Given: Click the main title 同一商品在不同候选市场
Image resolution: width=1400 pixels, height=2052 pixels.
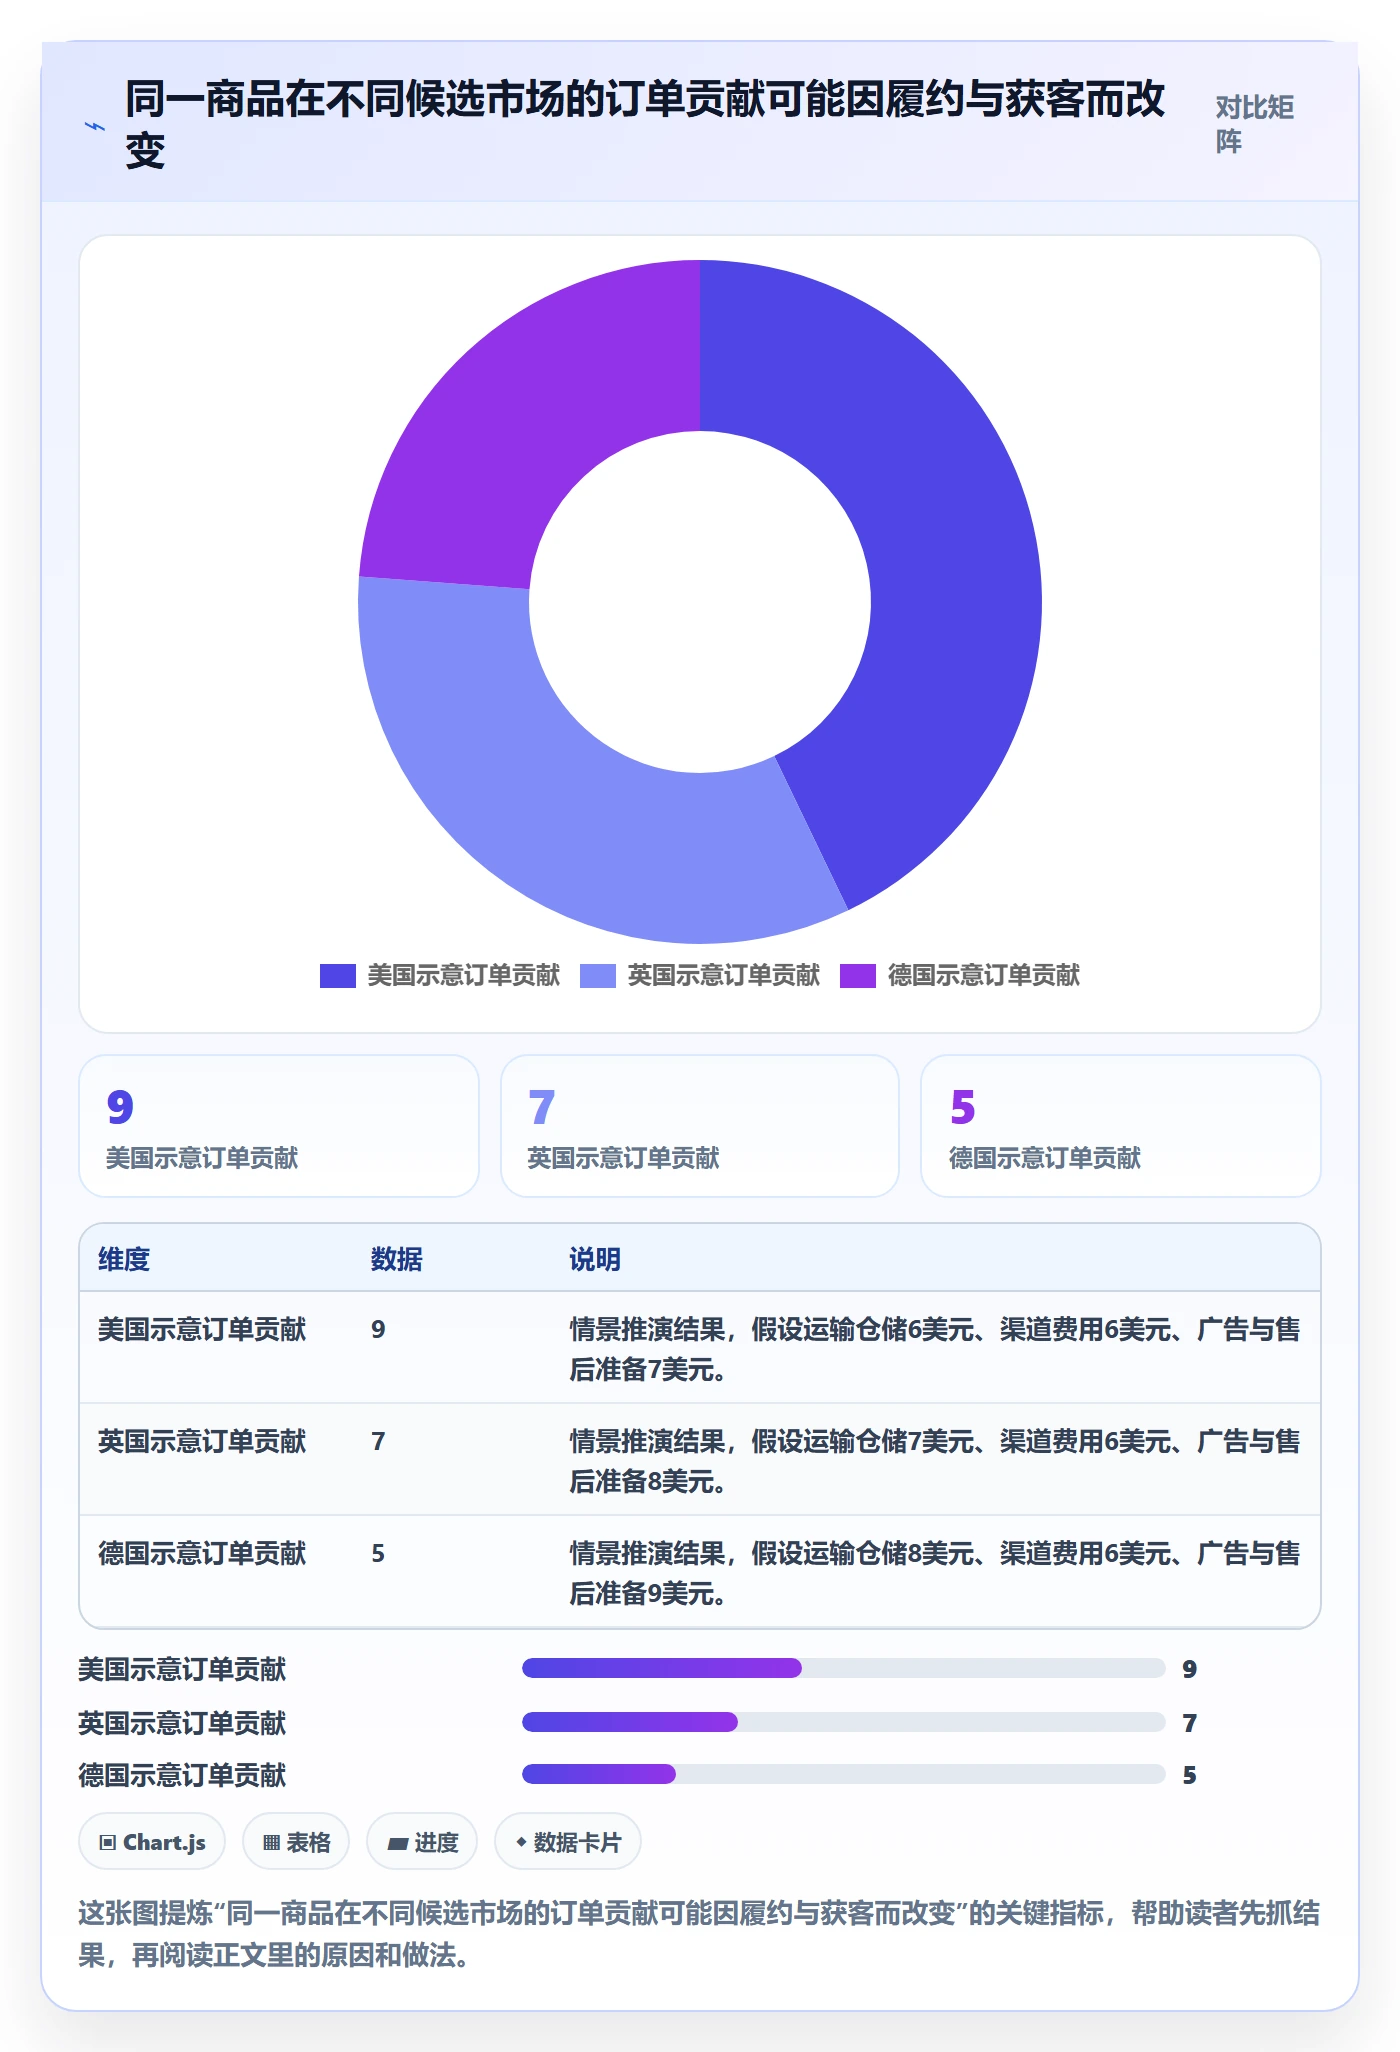Looking at the screenshot, I should (x=645, y=125).
